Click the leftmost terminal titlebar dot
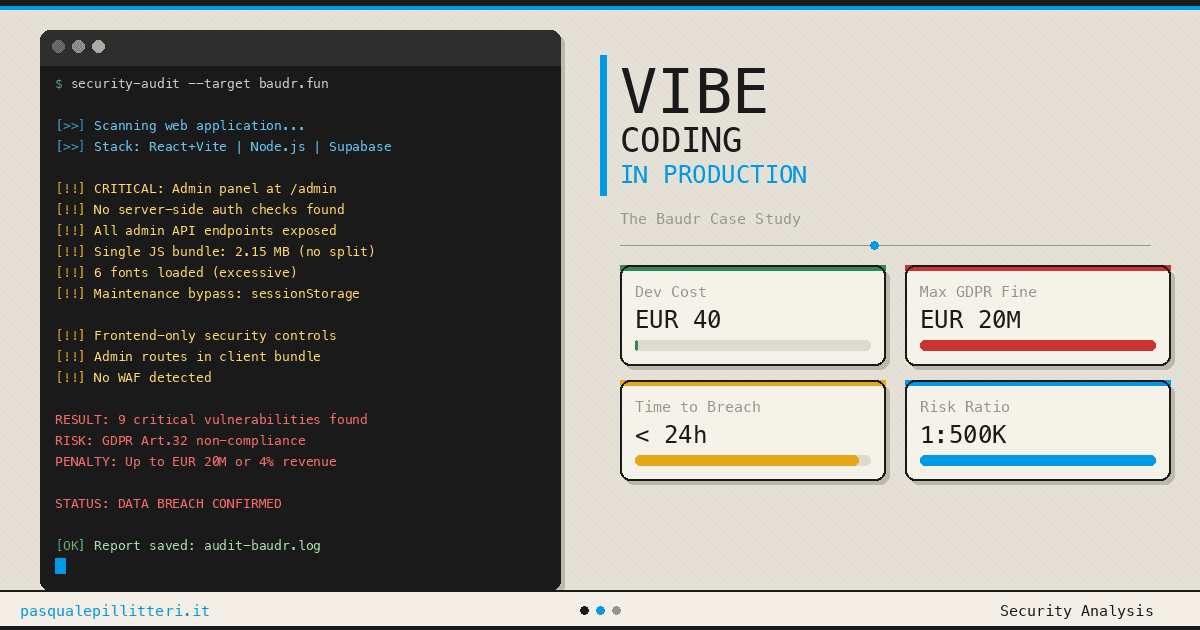This screenshot has height=630, width=1200. [x=58, y=46]
